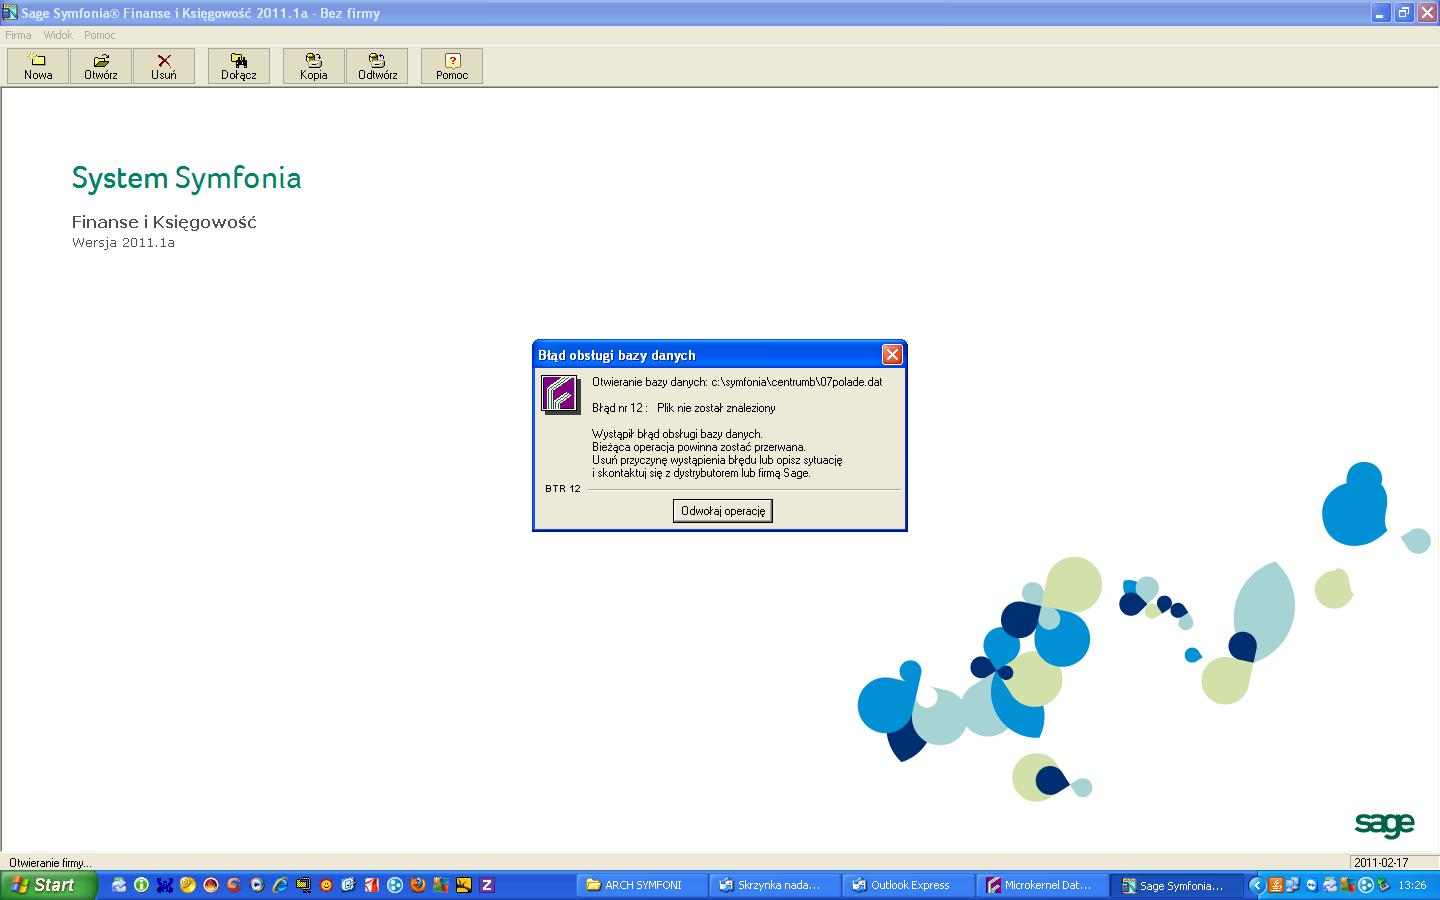Screen dimensions: 1440x900
Task: Click the Otwórz (open) toolbar button
Action: (101, 66)
